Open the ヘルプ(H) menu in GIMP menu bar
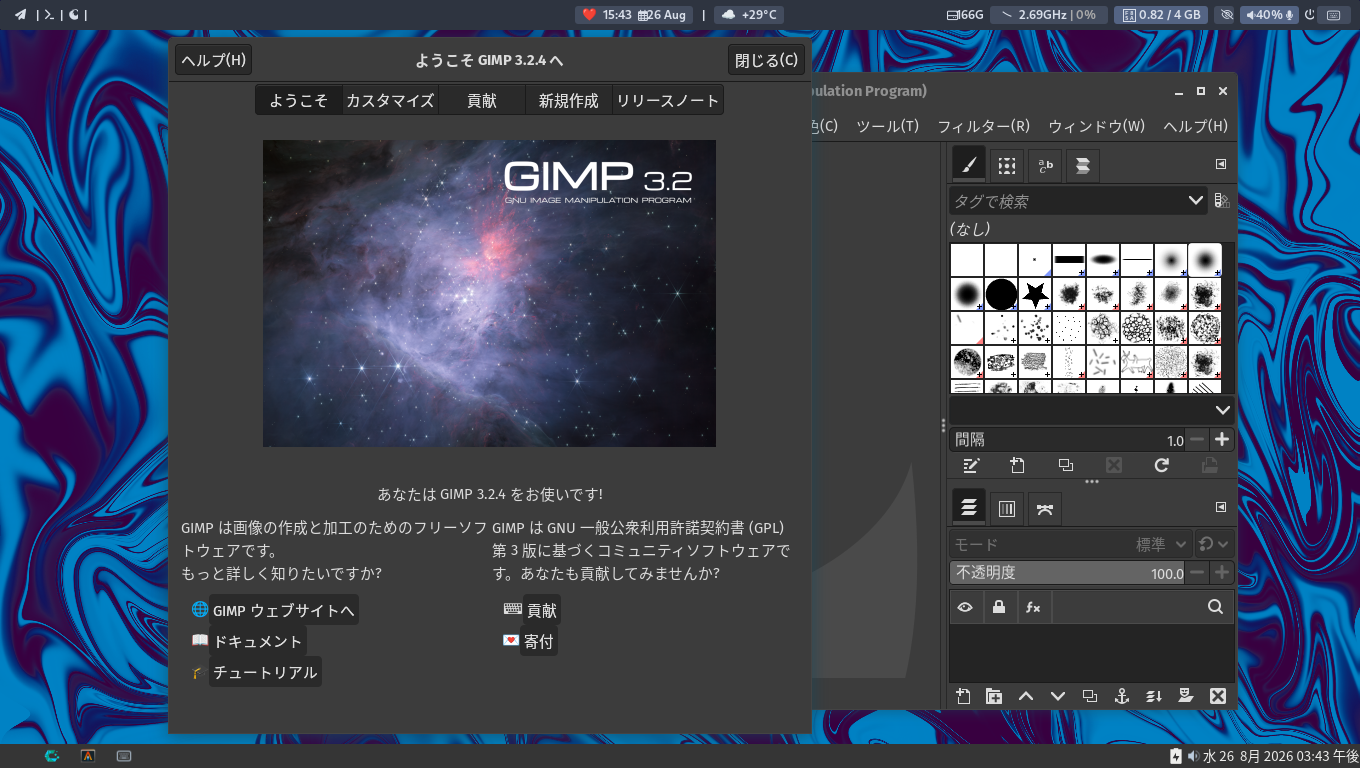The image size is (1360, 768). (1195, 126)
